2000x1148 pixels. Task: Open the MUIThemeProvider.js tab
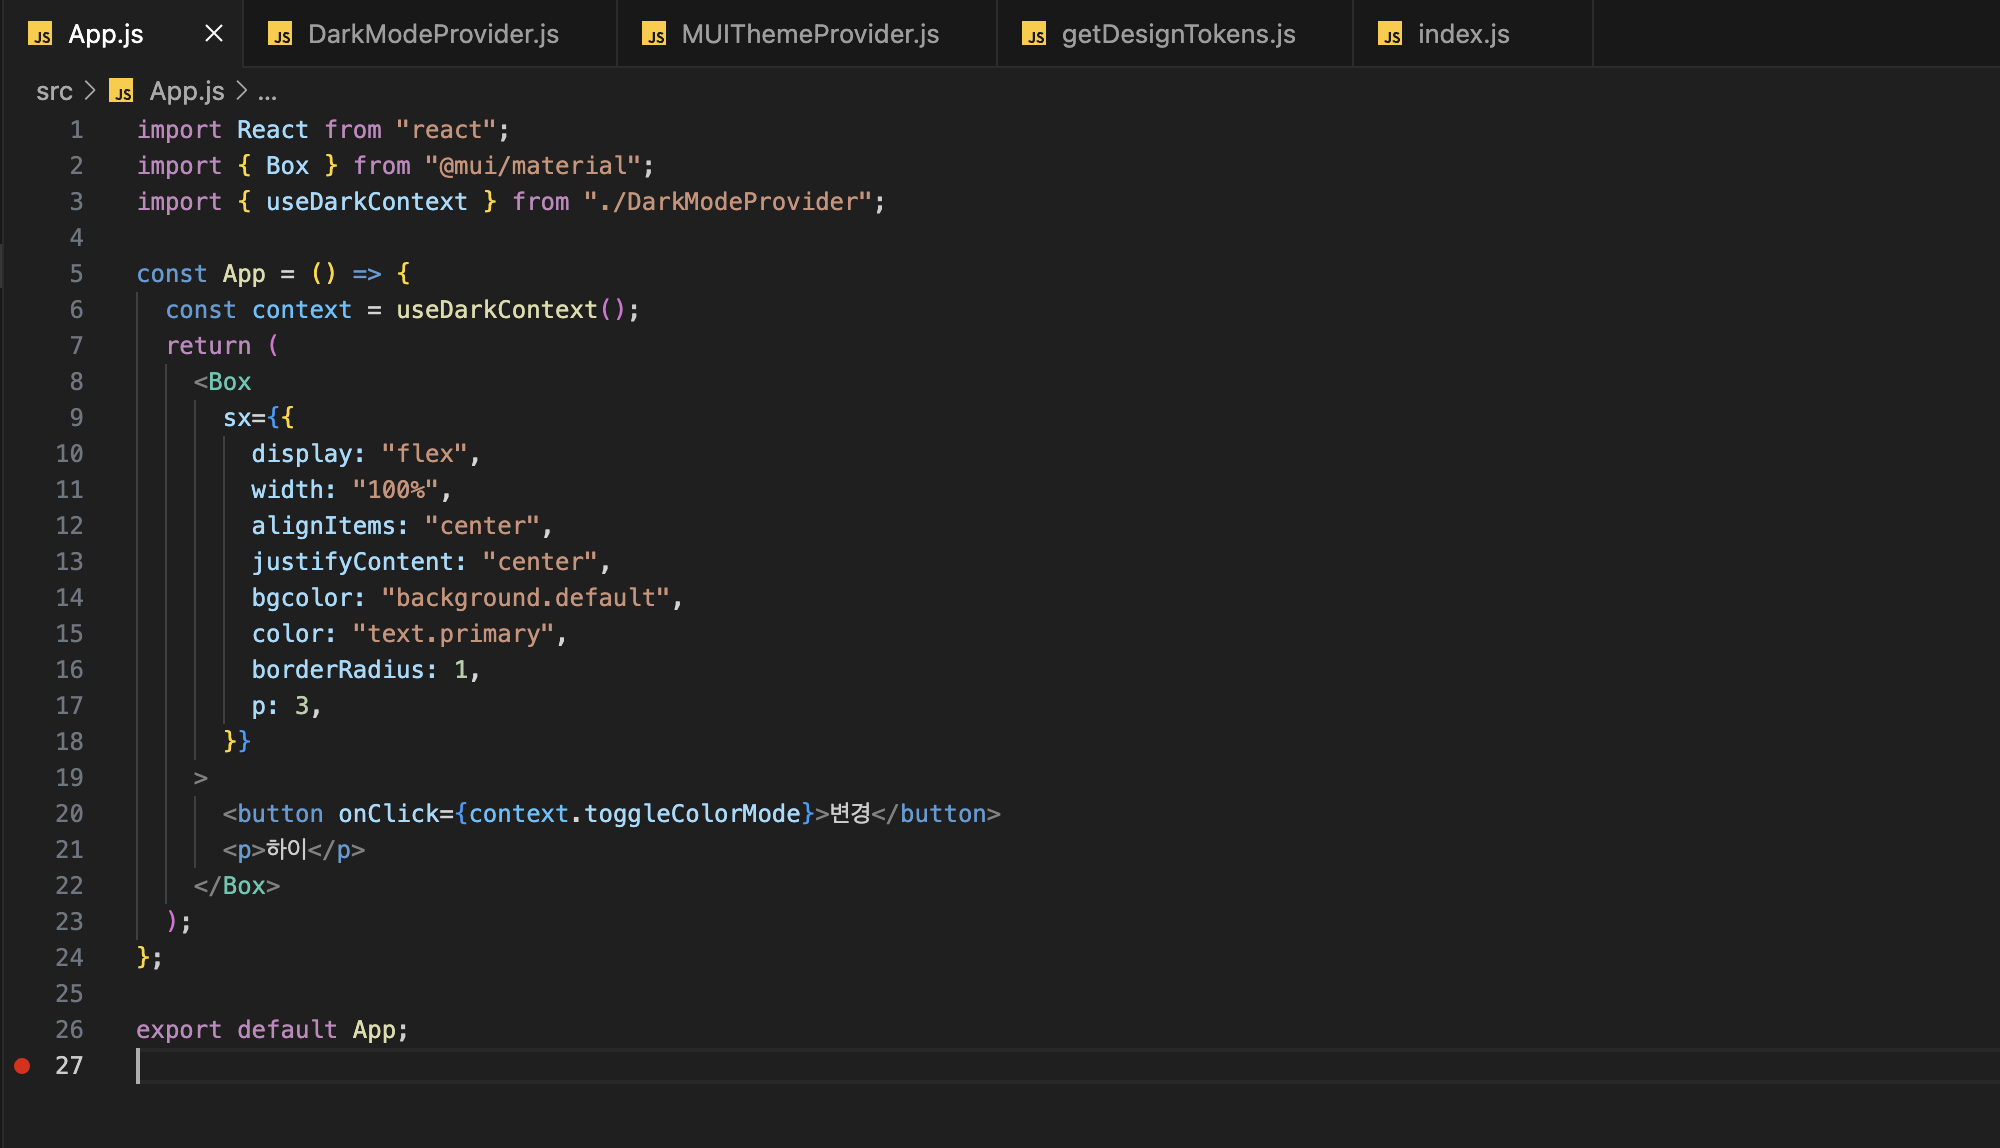tap(809, 34)
